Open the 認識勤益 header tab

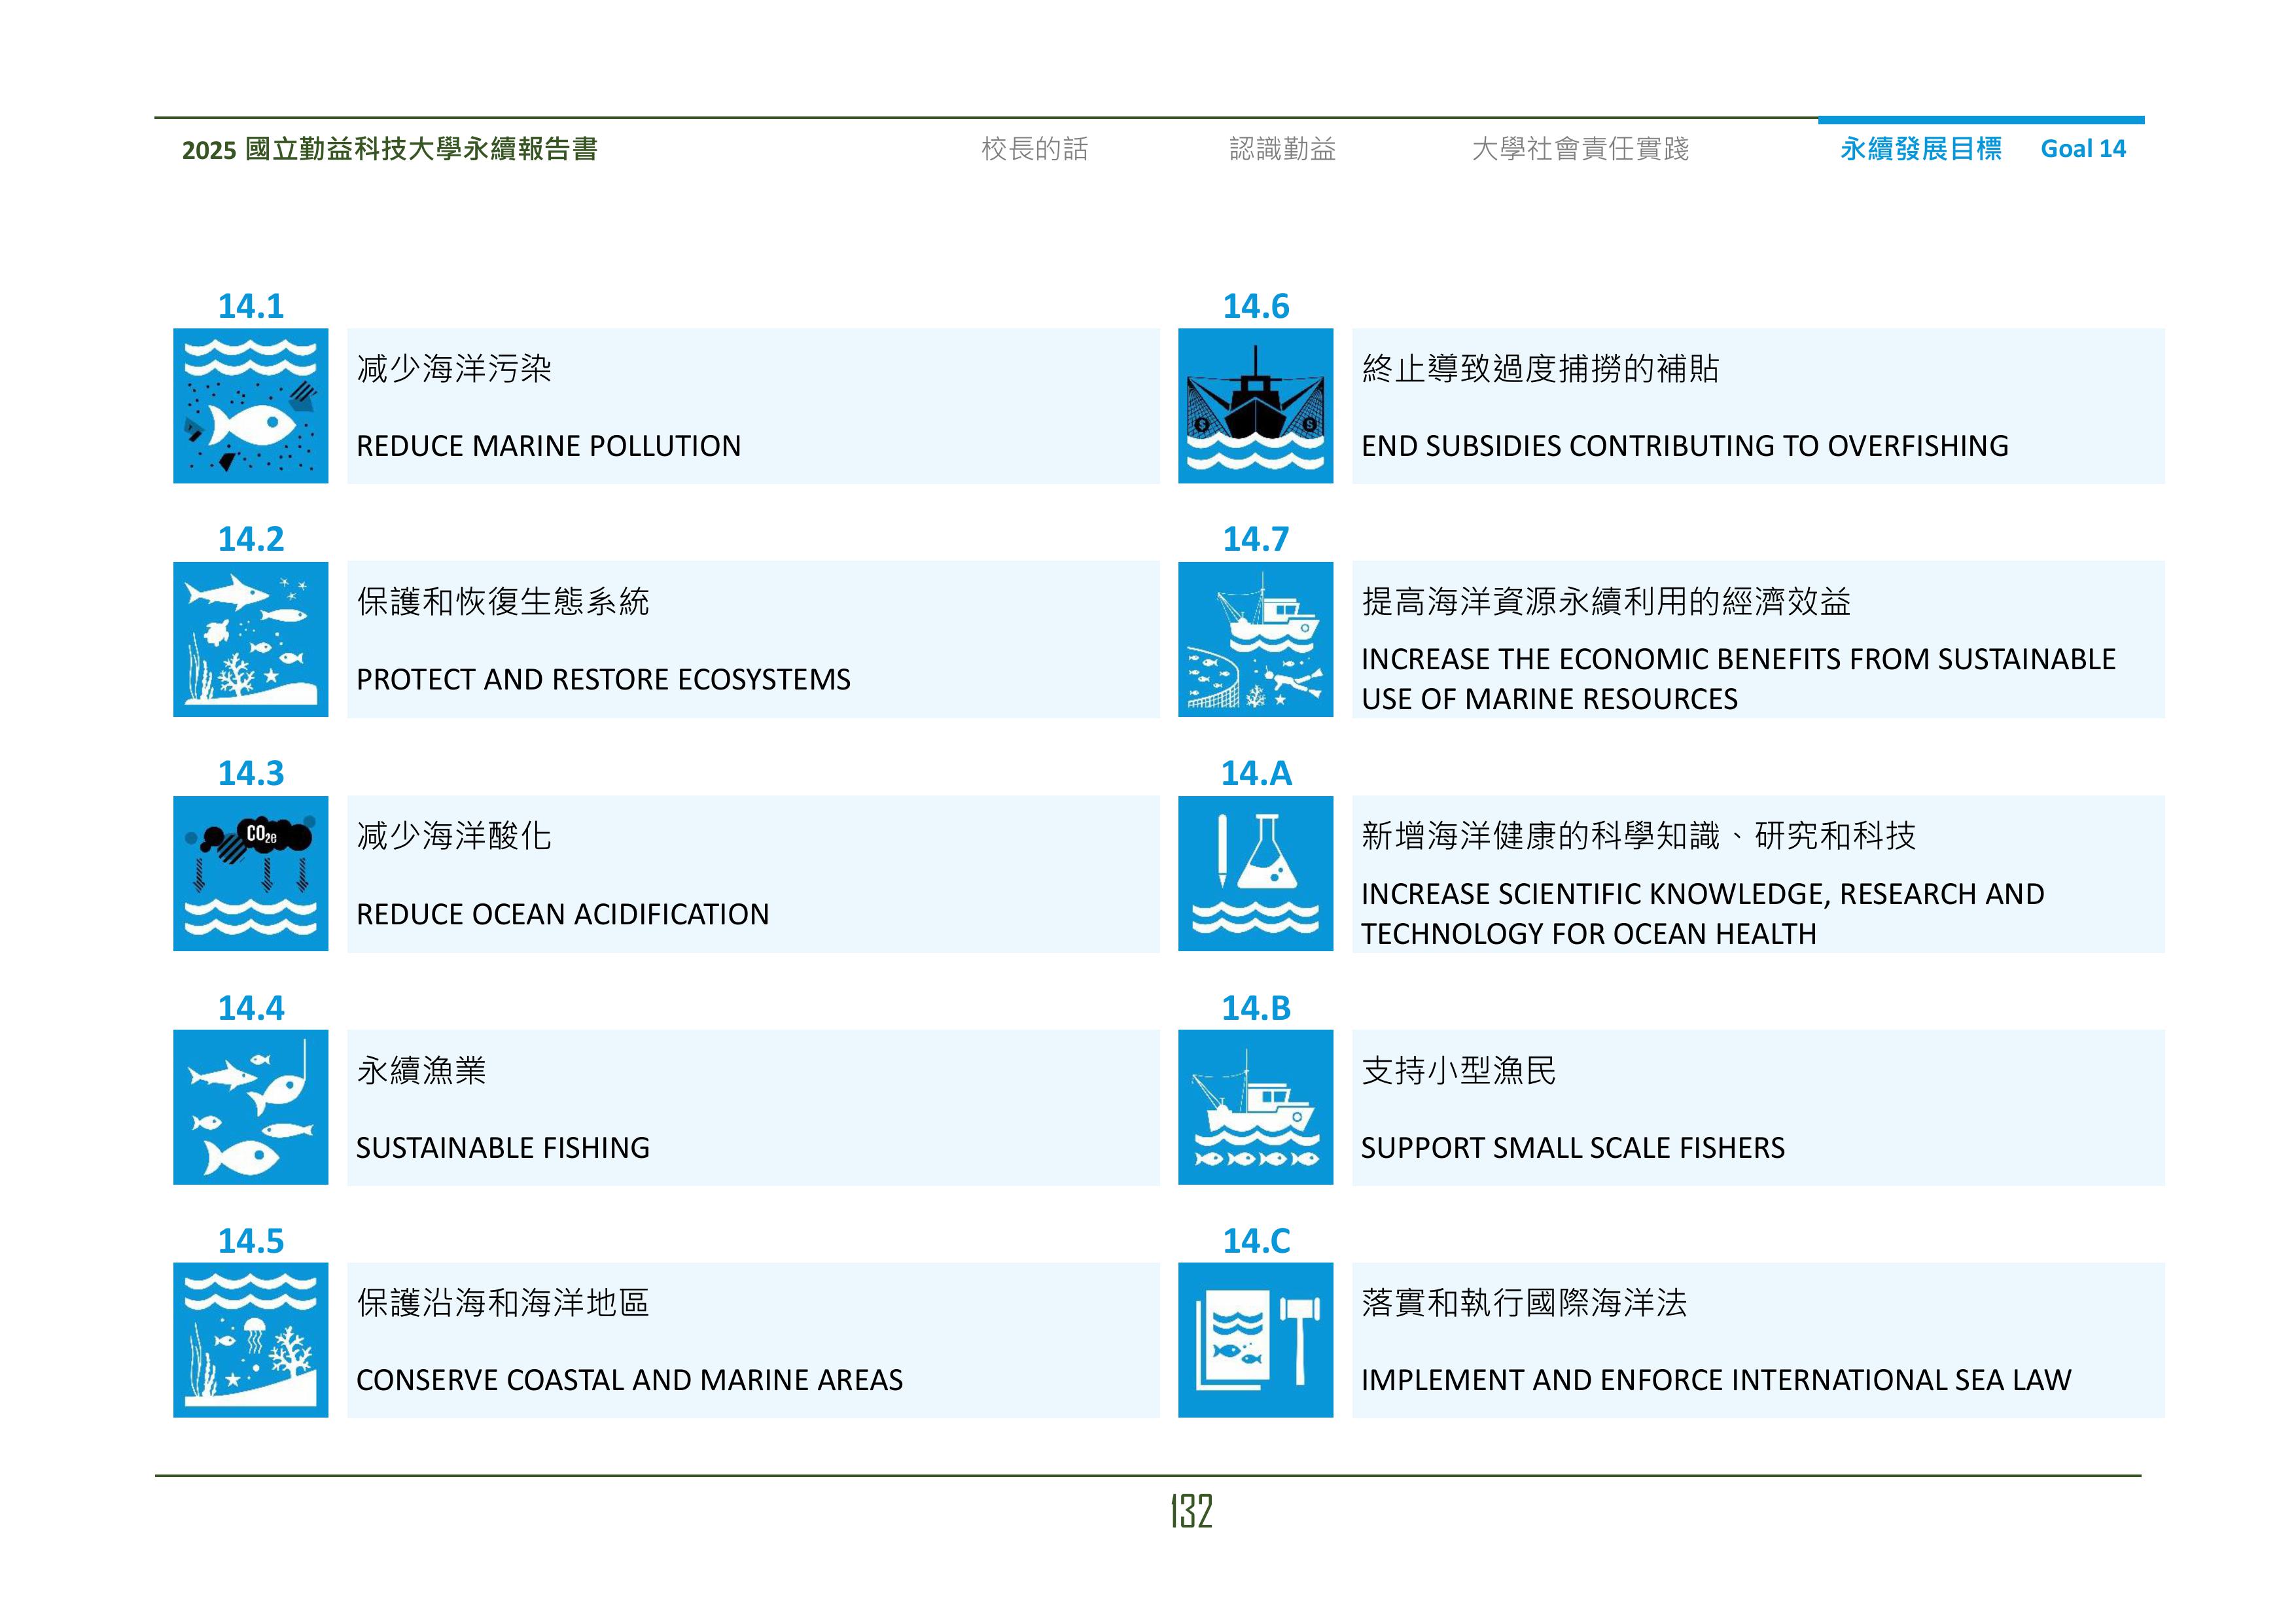point(1282,149)
